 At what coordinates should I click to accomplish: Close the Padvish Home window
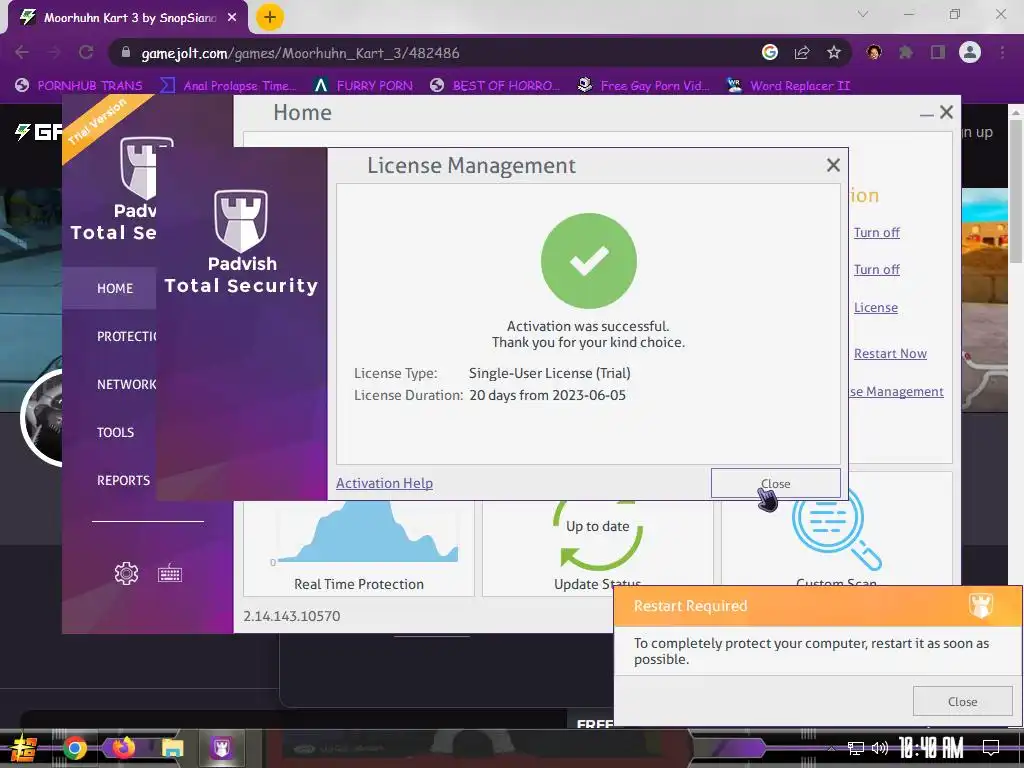coord(946,112)
